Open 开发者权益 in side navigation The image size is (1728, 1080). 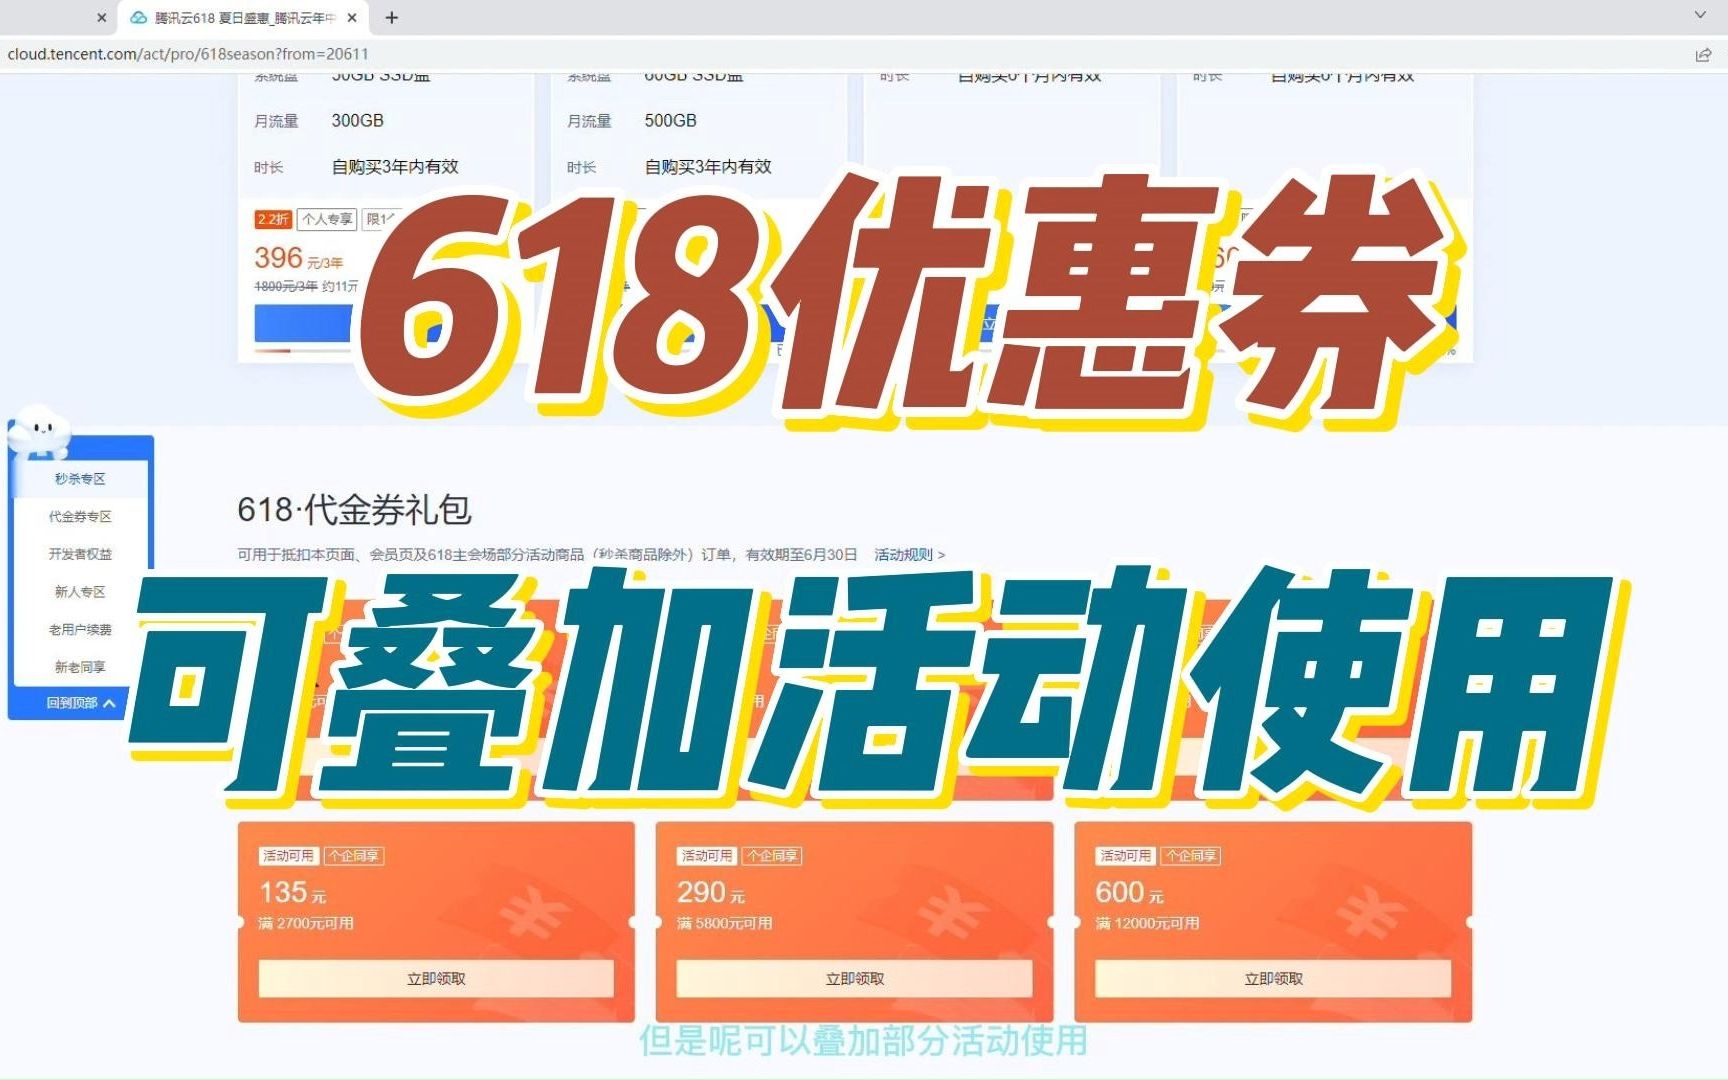80,554
